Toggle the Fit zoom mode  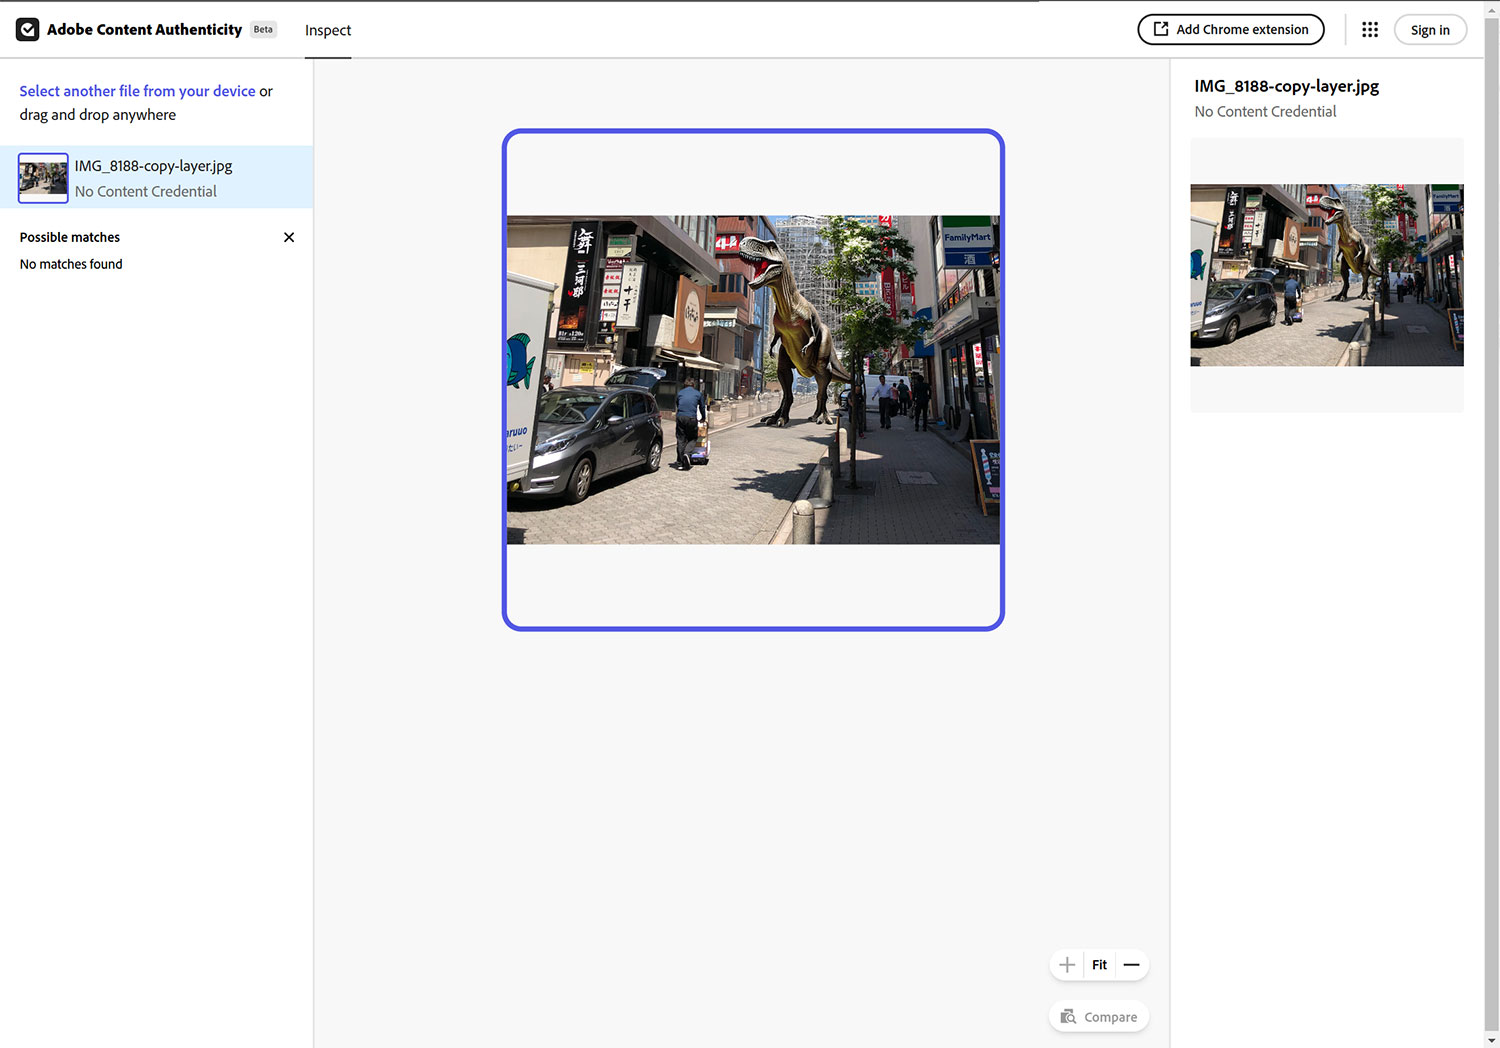tap(1099, 964)
